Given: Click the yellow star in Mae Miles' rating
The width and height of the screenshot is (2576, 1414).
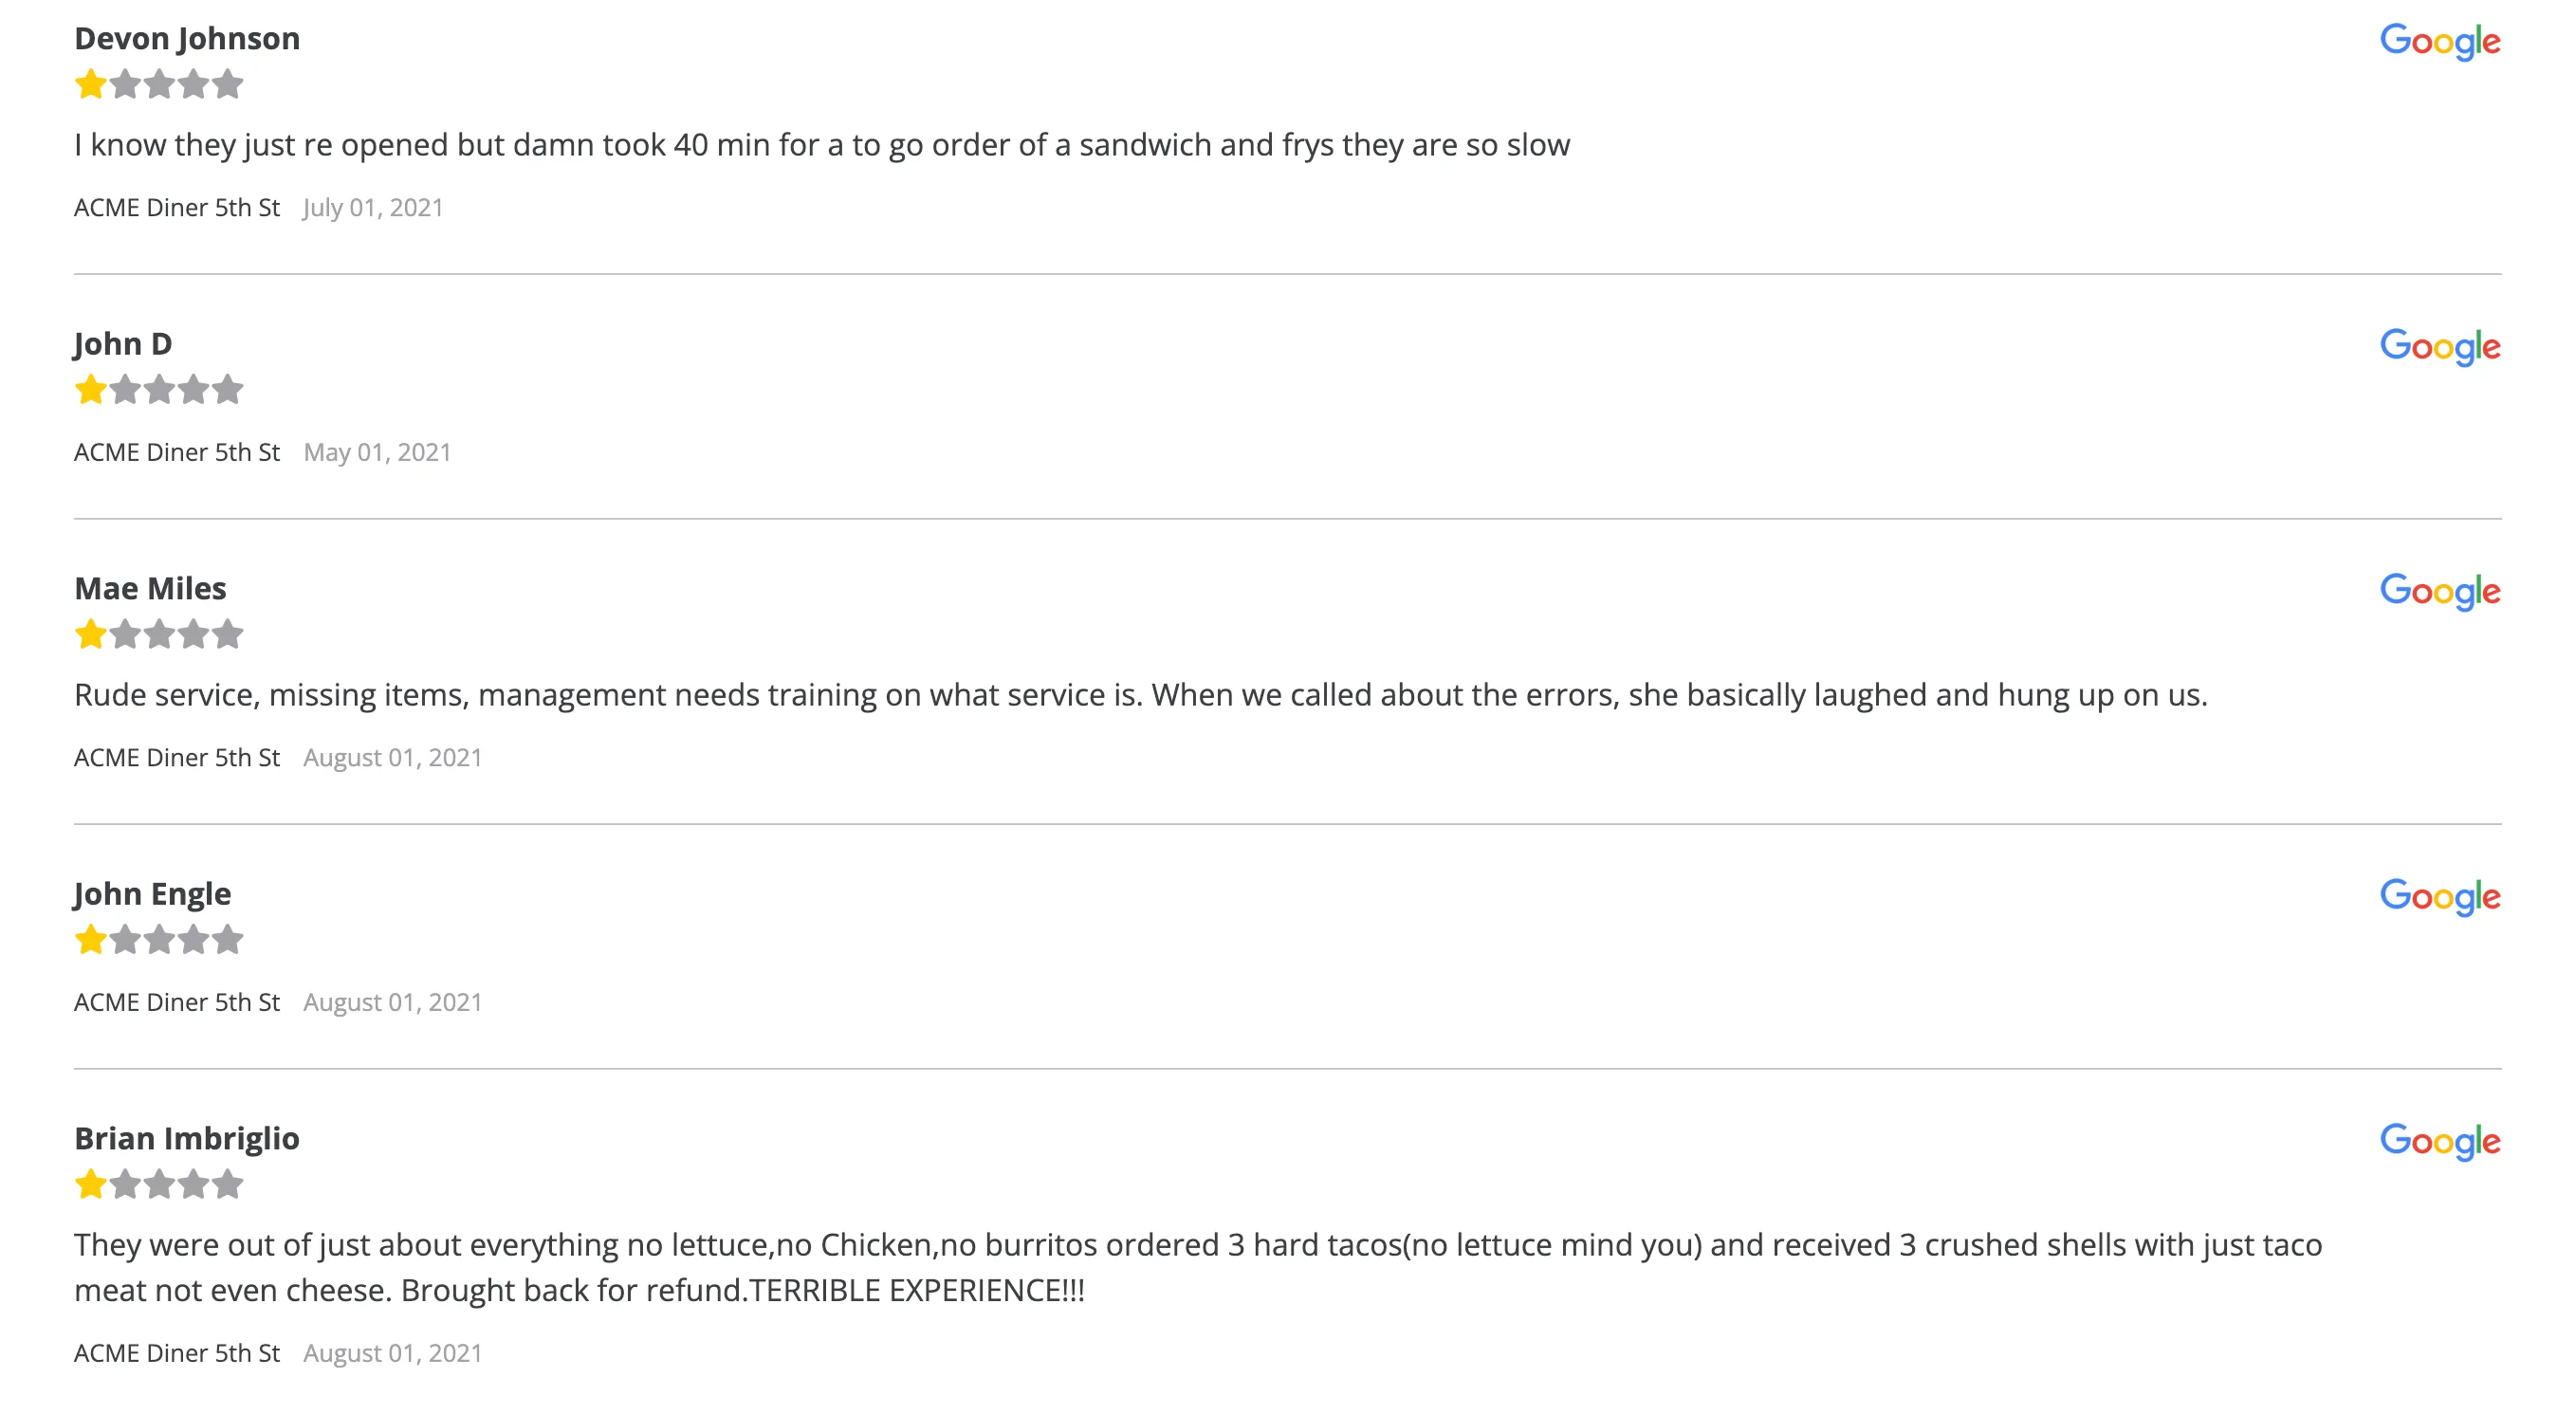Looking at the screenshot, I should [91, 634].
